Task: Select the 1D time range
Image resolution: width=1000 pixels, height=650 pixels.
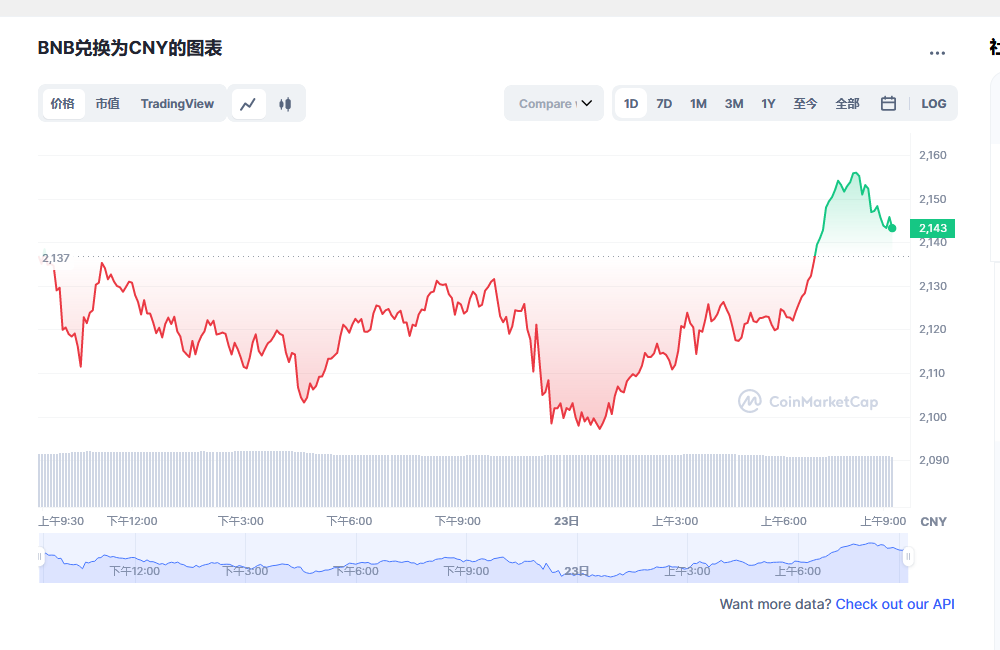Action: tap(631, 103)
